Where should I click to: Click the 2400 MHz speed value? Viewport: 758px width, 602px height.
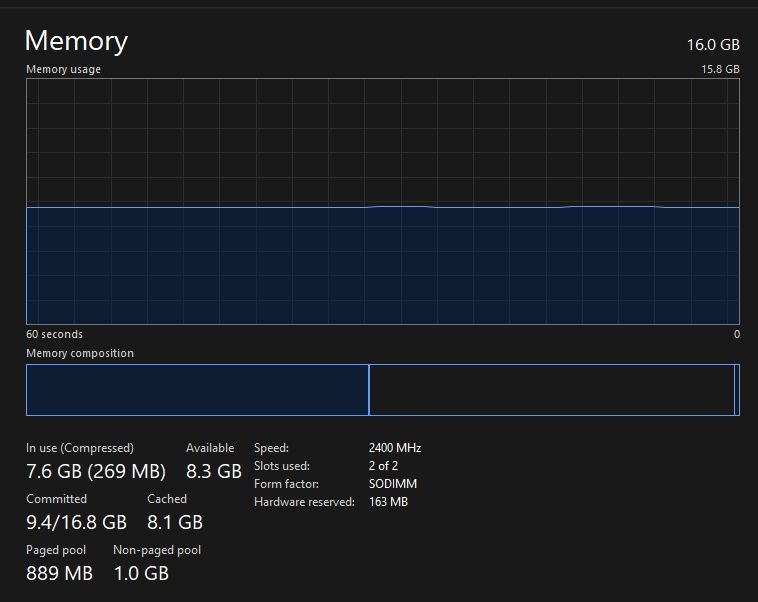coord(395,448)
